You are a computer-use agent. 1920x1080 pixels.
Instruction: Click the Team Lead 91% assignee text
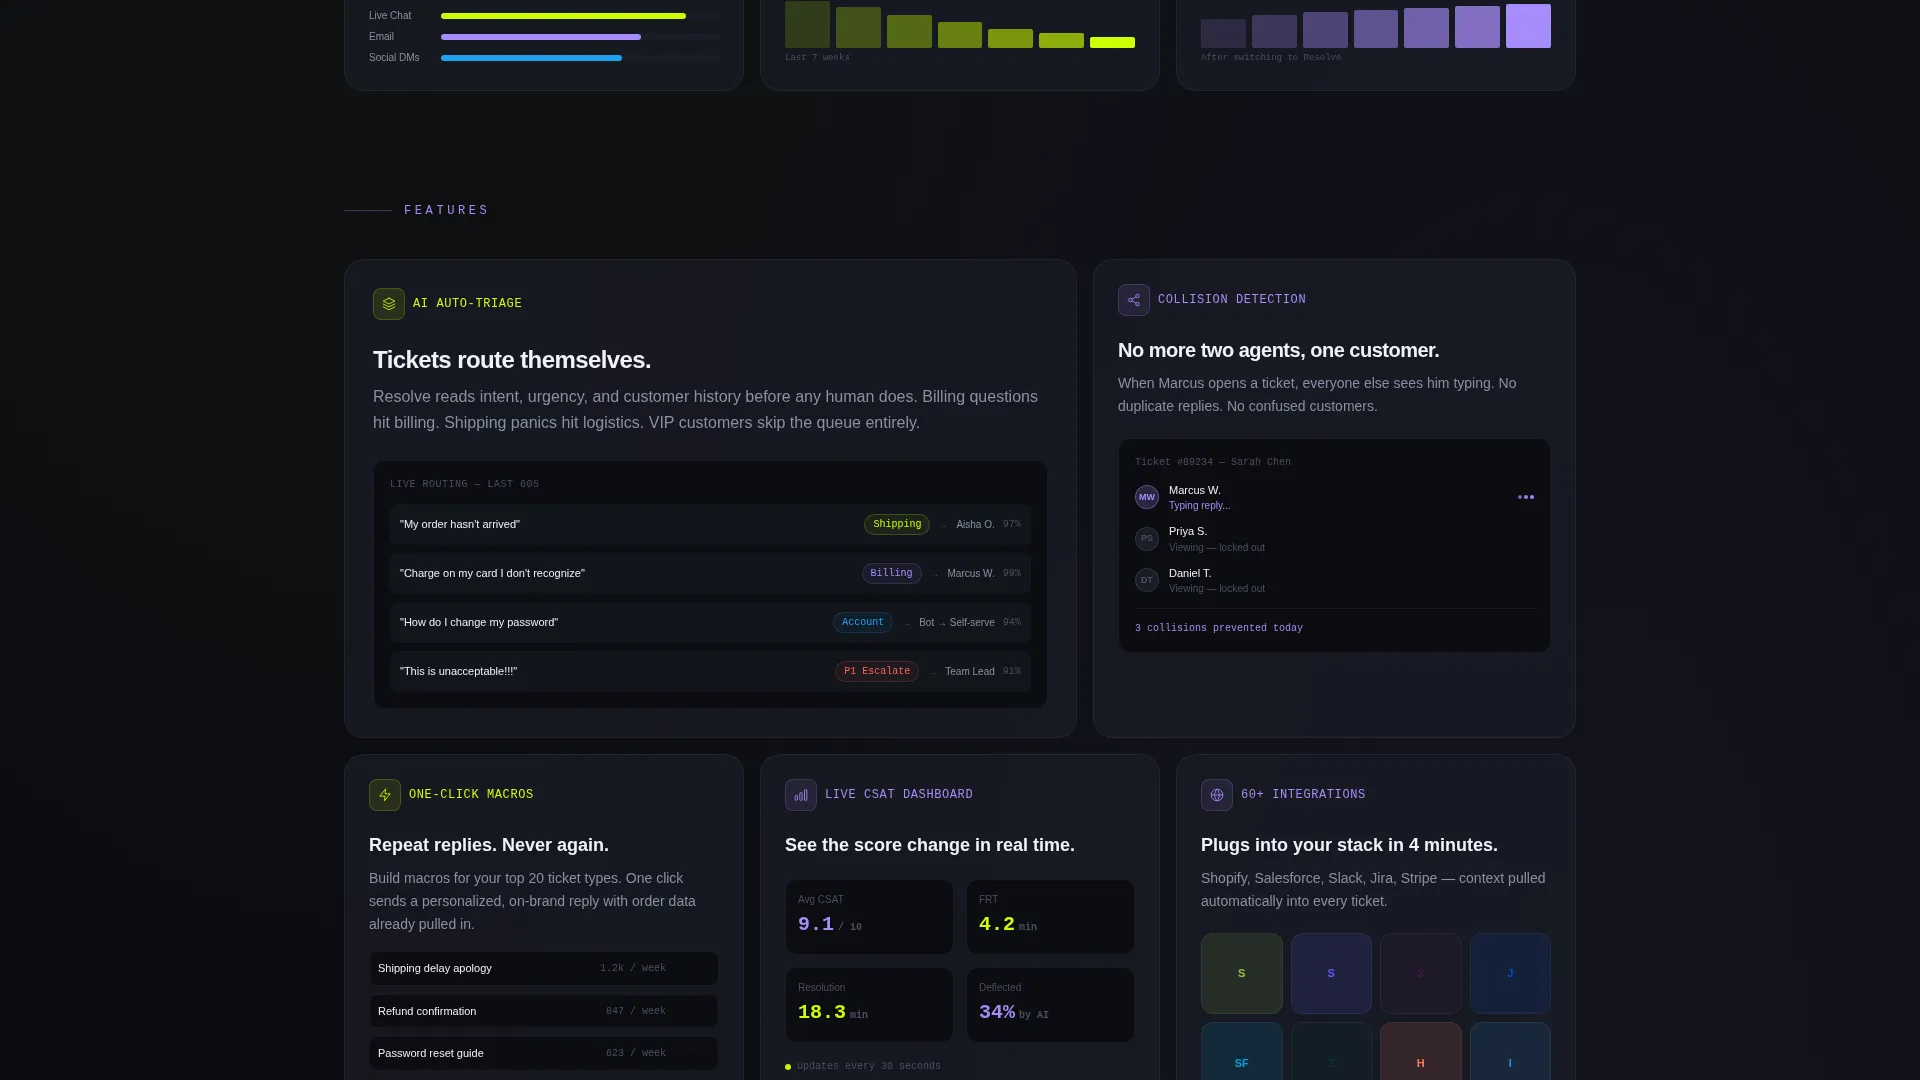point(983,672)
